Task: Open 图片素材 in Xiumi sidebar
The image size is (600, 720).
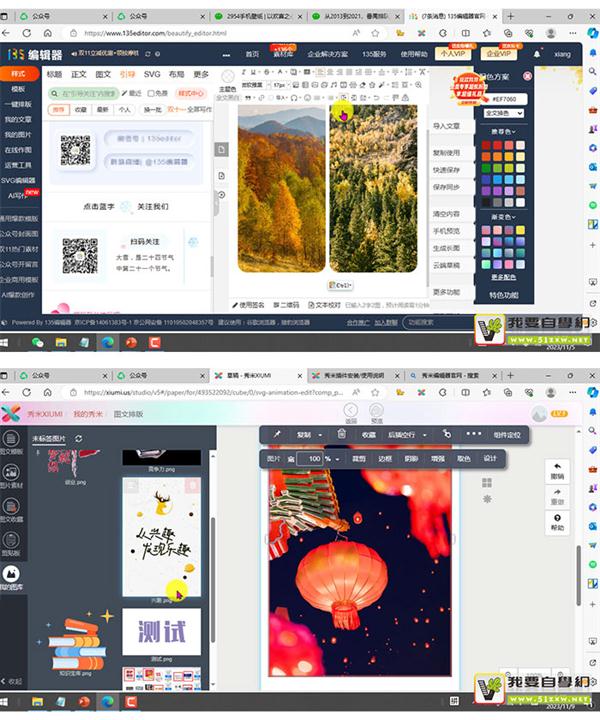Action: 11,476
